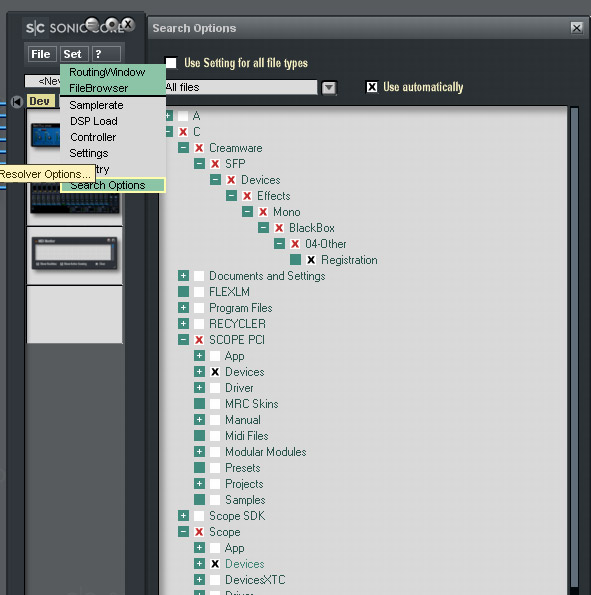The height and width of the screenshot is (595, 591).
Task: Expand Documents and Settings folder
Action: [x=183, y=276]
